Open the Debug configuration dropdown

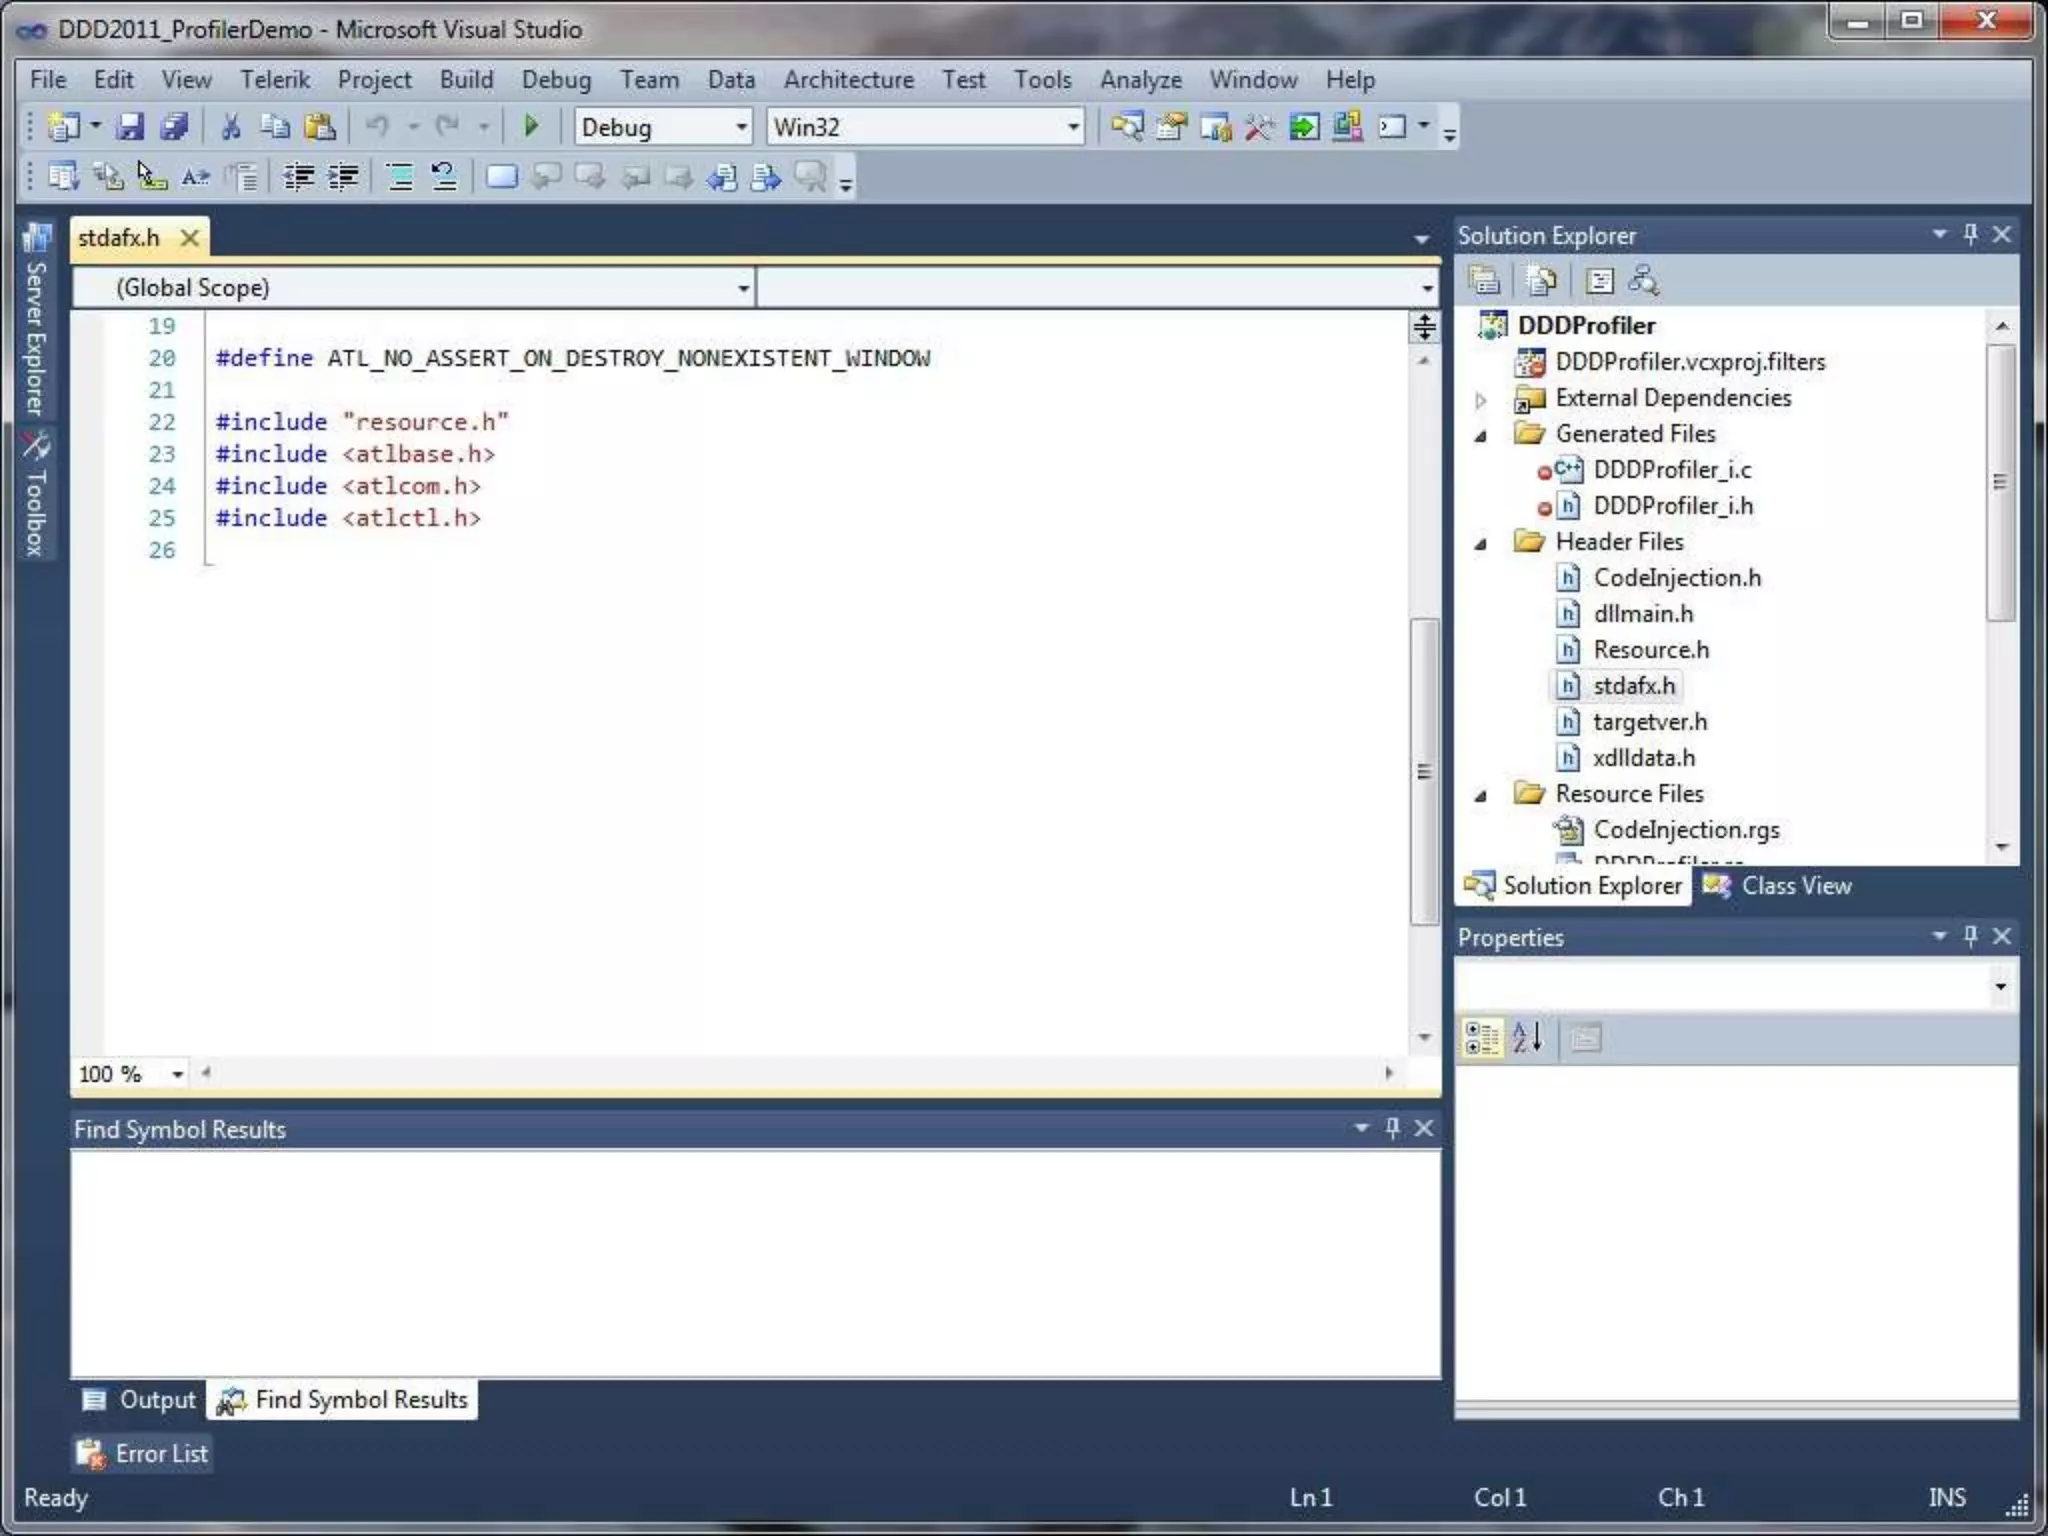point(741,127)
